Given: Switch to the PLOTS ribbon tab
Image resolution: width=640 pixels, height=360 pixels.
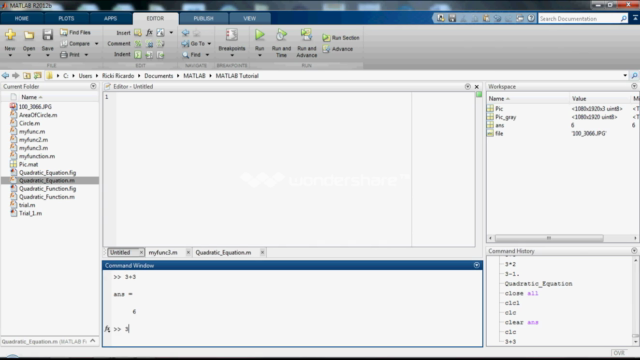Looking at the screenshot, I should 66,18.
